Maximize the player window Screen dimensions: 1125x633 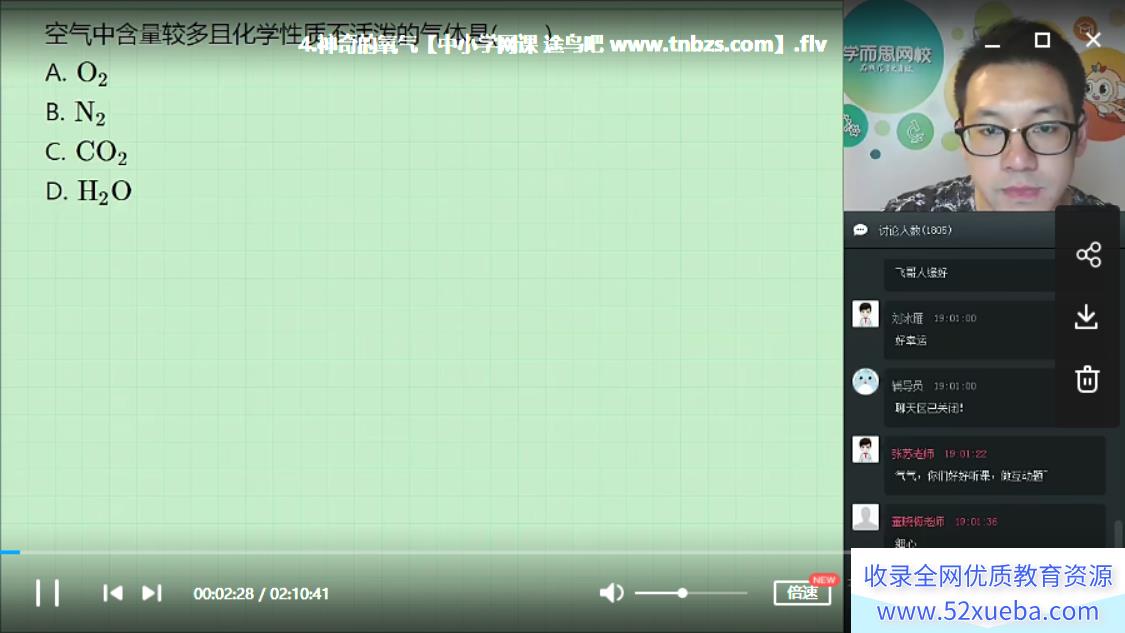coord(1042,40)
